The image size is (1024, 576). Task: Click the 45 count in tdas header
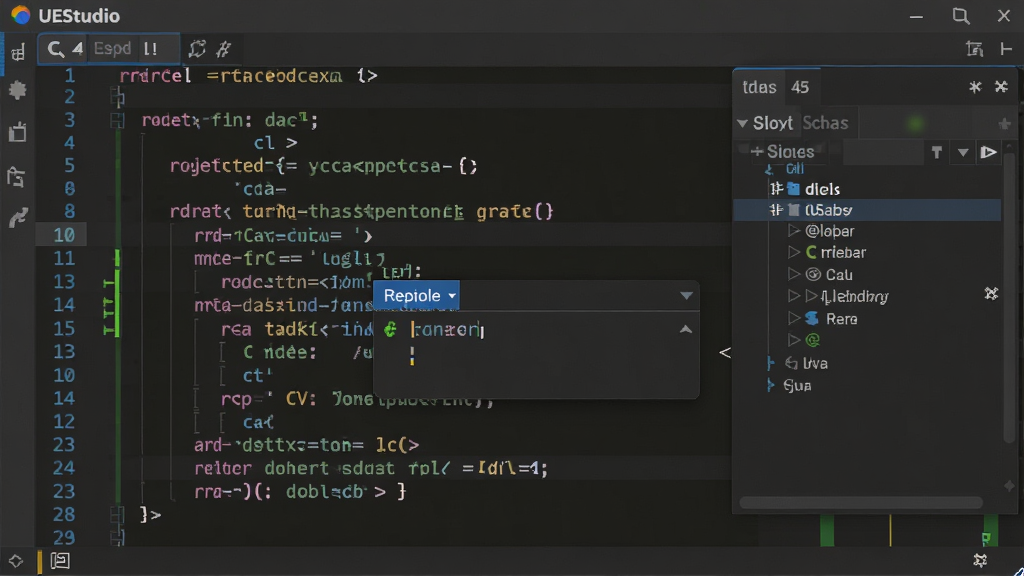coord(800,87)
